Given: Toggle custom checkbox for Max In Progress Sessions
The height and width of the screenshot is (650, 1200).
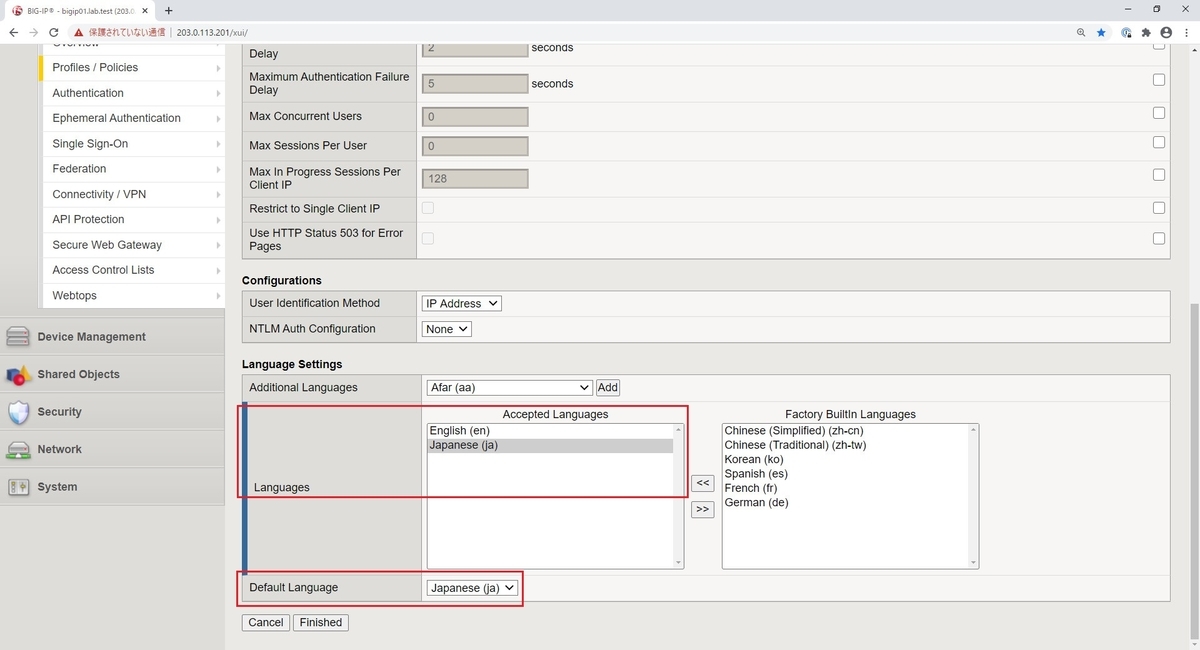Looking at the screenshot, I should pos(1159,175).
